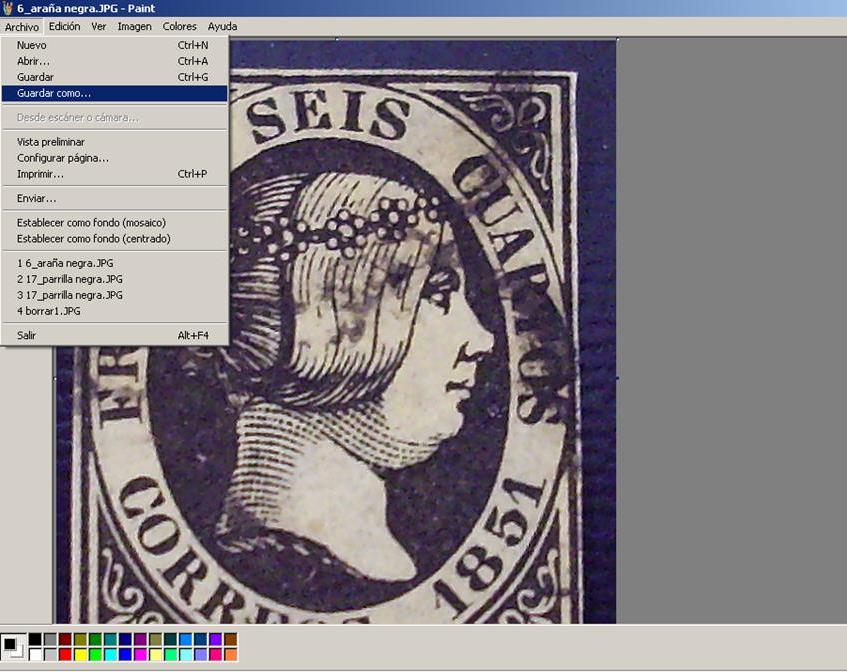Viewport: 847px width, 672px height.
Task: Choose Nuevo from the Archivo menu
Action: pyautogui.click(x=115, y=45)
